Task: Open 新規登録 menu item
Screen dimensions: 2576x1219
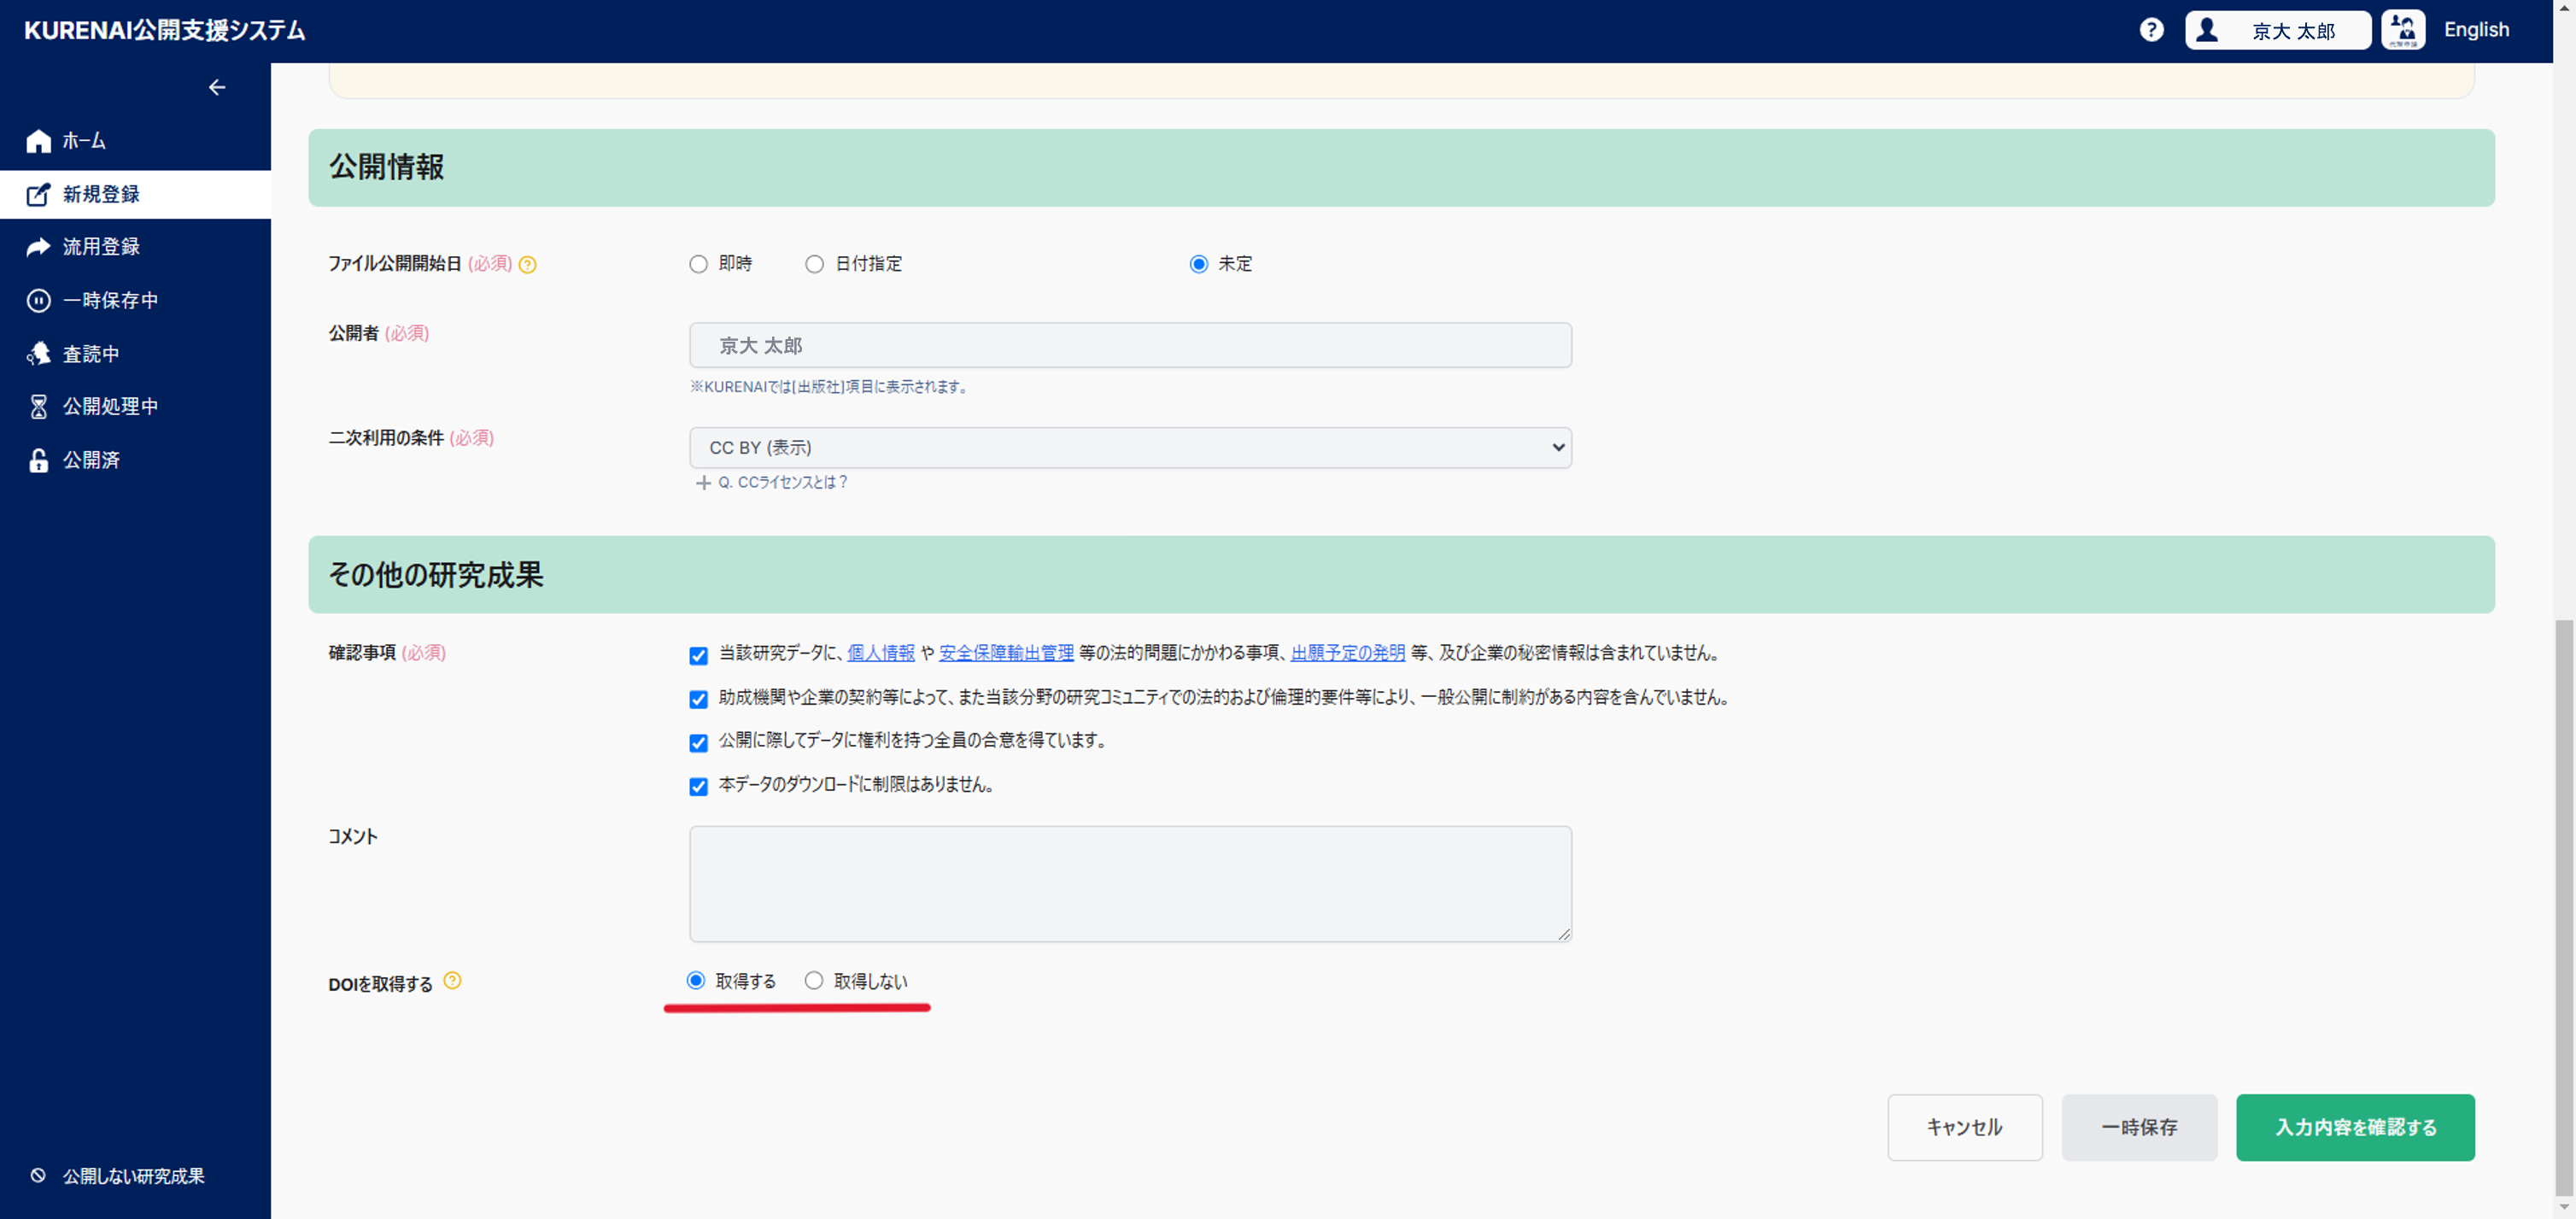Action: [135, 194]
